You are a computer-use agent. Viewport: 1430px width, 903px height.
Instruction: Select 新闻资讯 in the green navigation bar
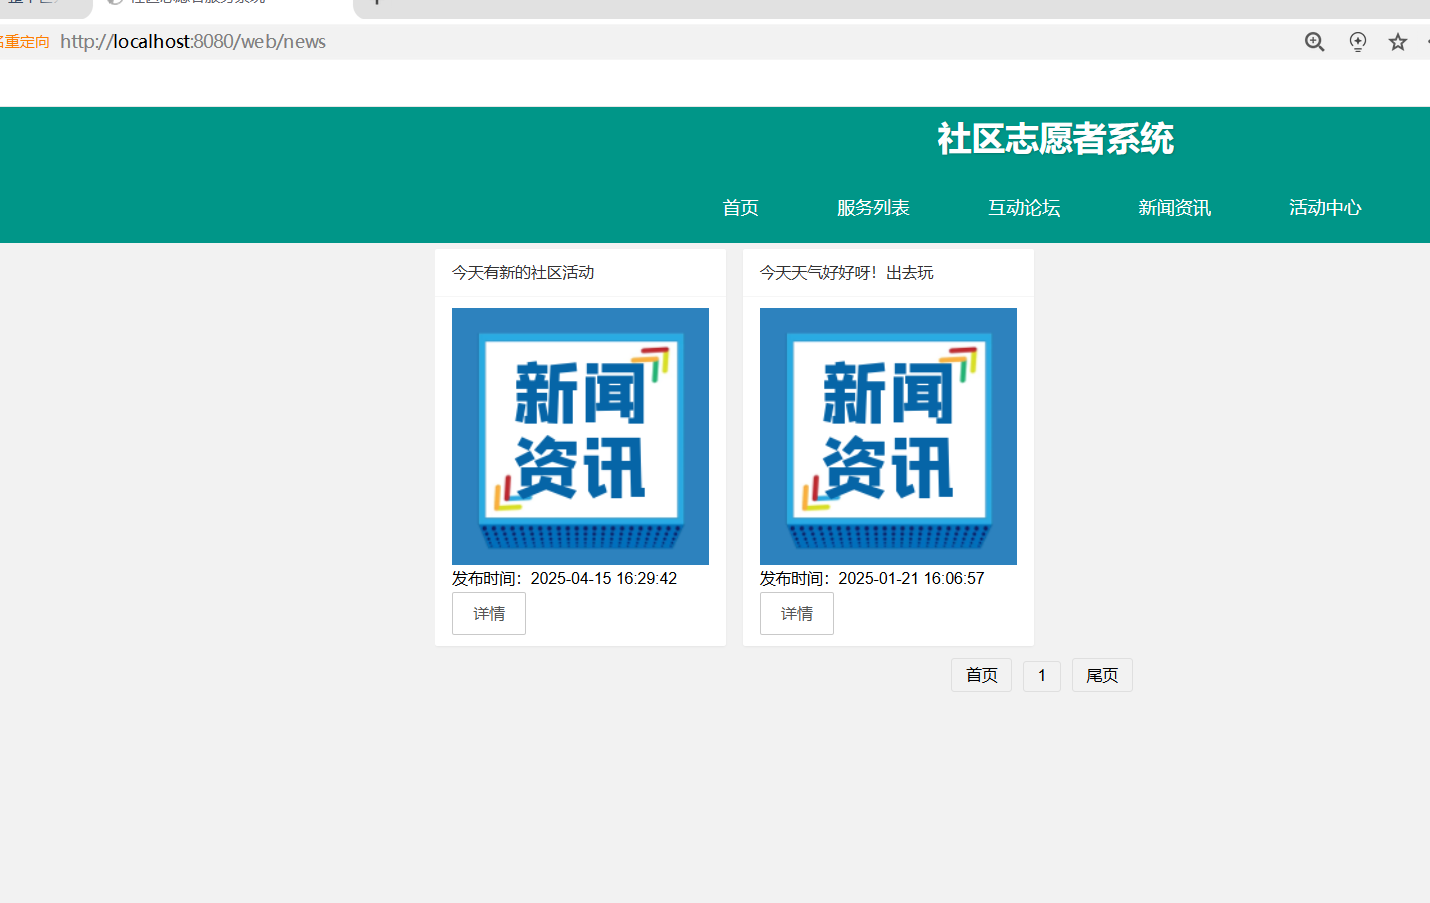(x=1174, y=208)
